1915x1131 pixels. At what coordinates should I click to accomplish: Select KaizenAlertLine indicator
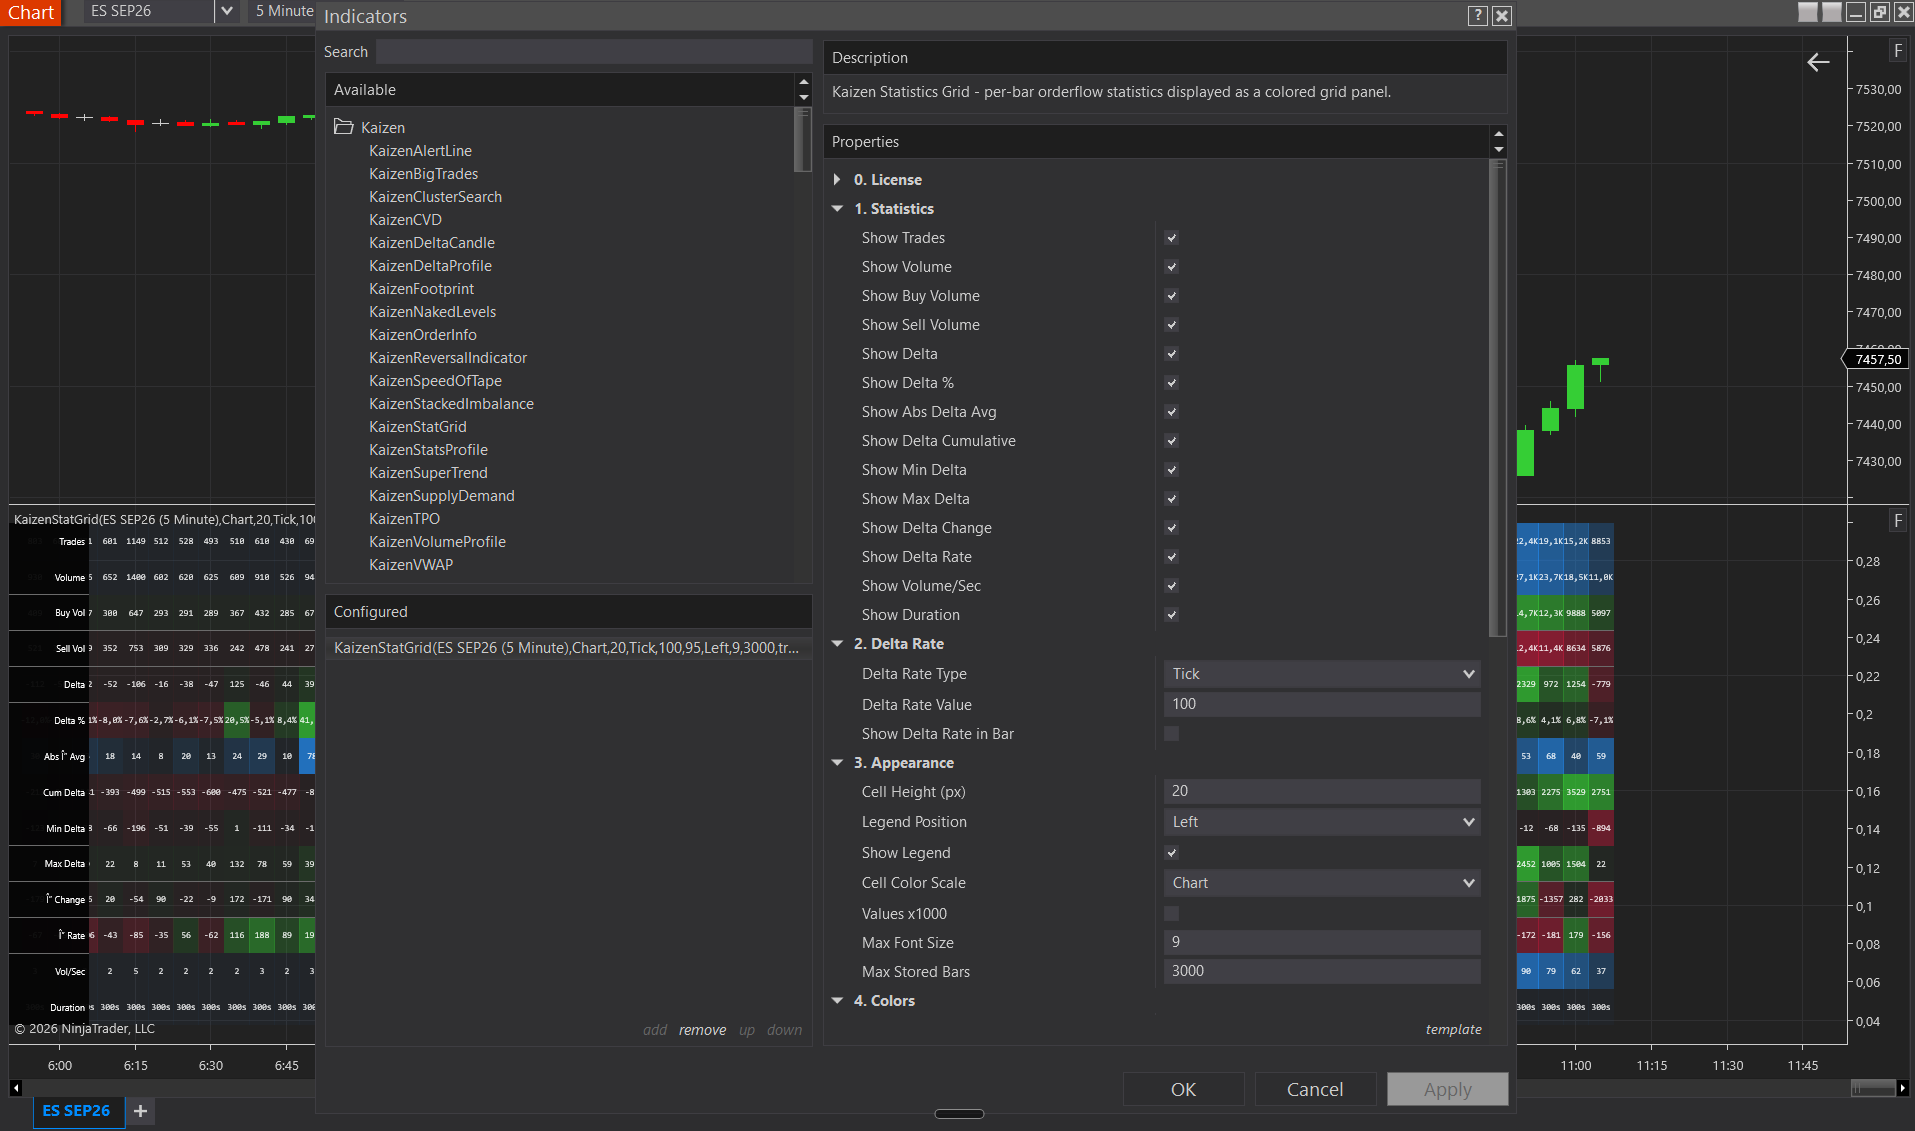(x=420, y=151)
